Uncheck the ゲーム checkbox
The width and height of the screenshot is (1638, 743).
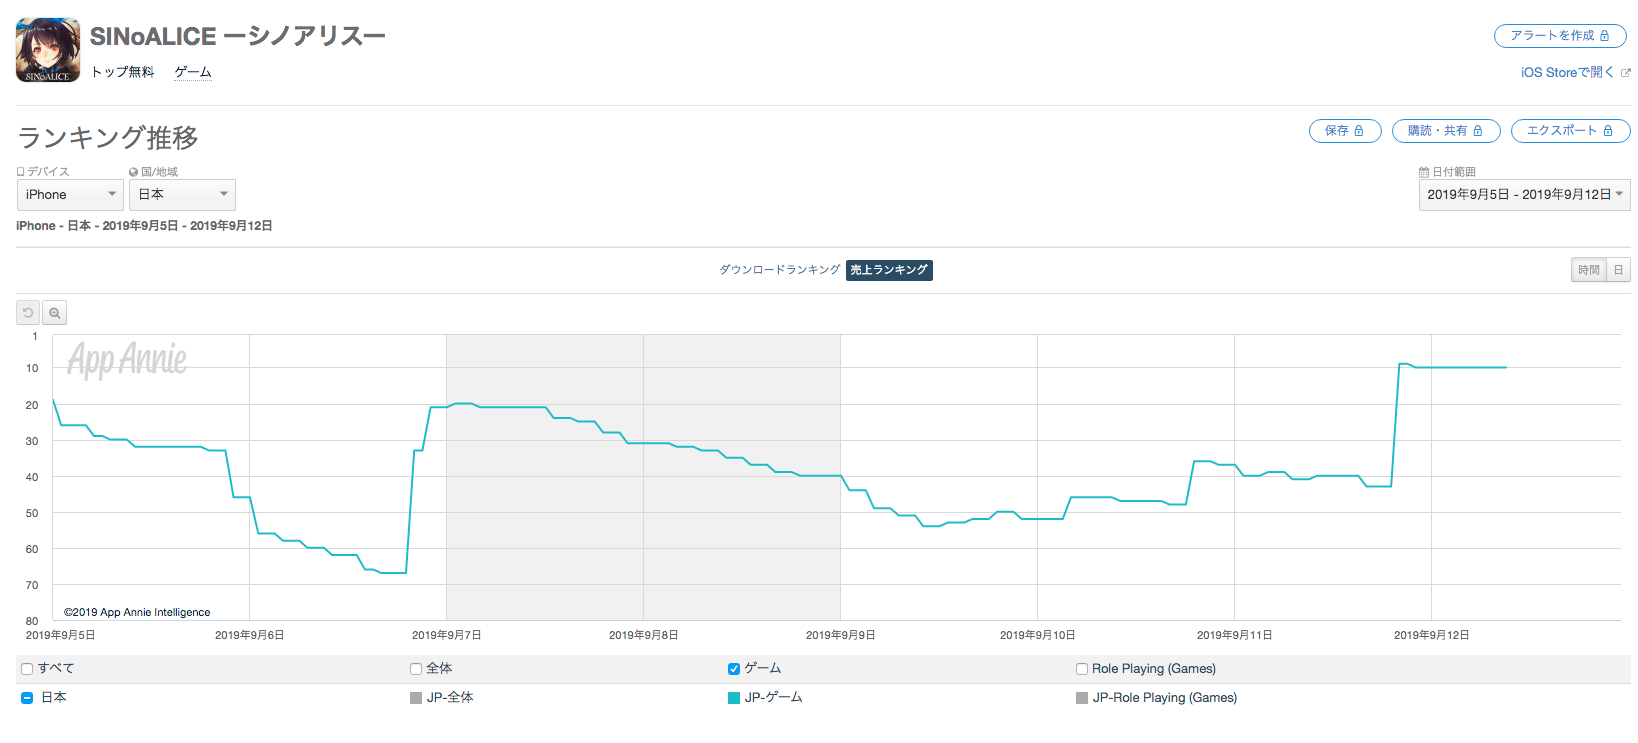[734, 669]
